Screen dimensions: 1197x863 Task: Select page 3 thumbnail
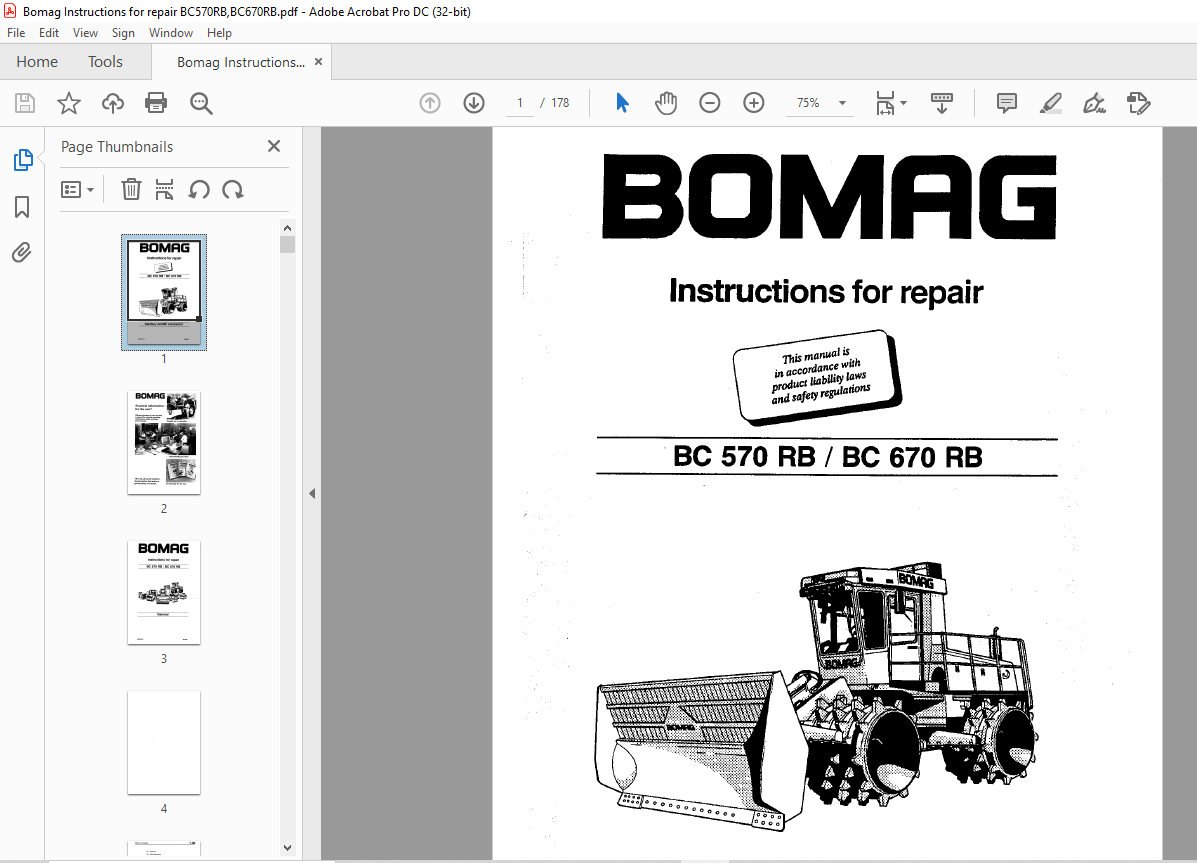click(x=164, y=593)
